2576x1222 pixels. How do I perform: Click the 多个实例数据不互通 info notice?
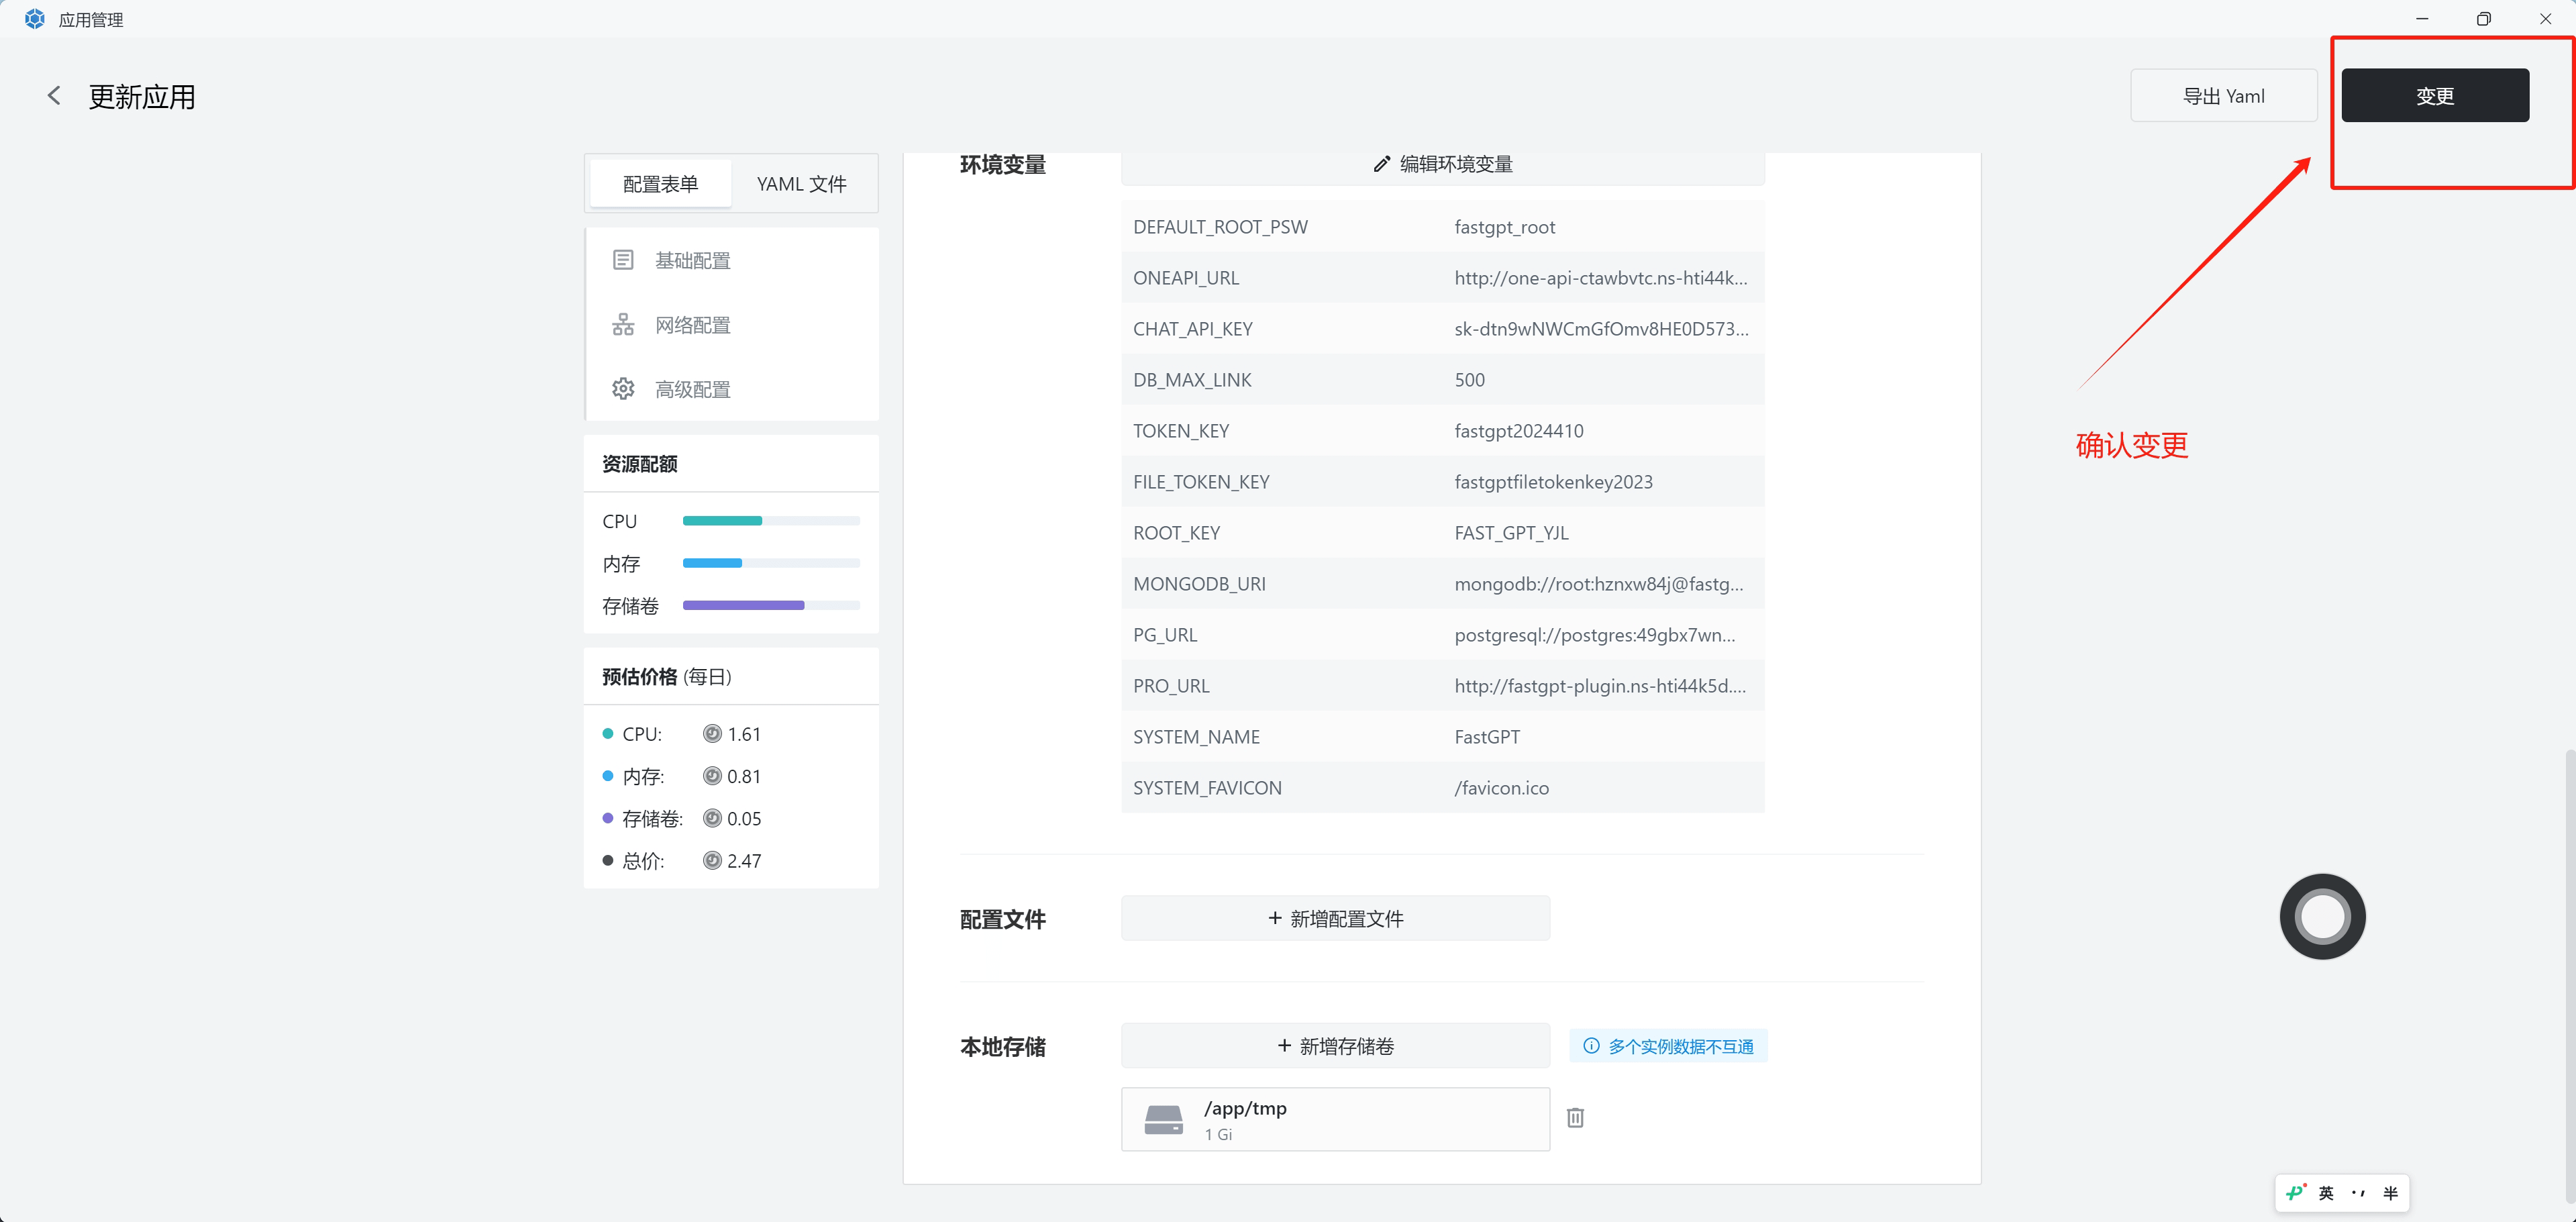tap(1668, 1046)
